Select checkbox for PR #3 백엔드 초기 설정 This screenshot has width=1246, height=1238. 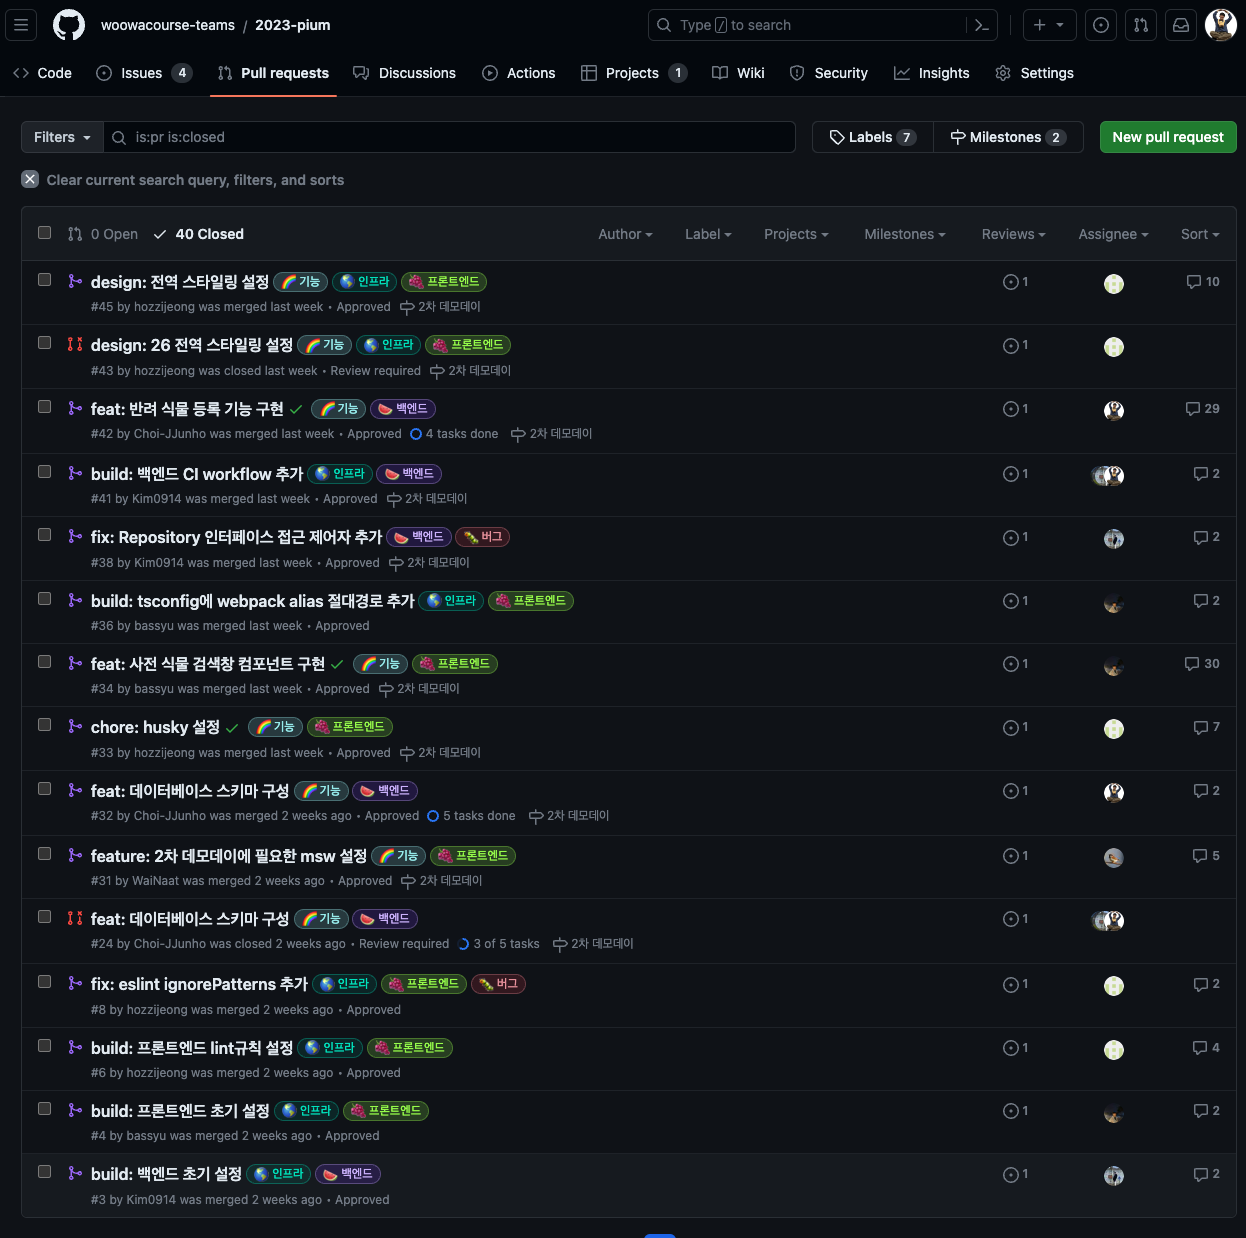pos(44,1172)
